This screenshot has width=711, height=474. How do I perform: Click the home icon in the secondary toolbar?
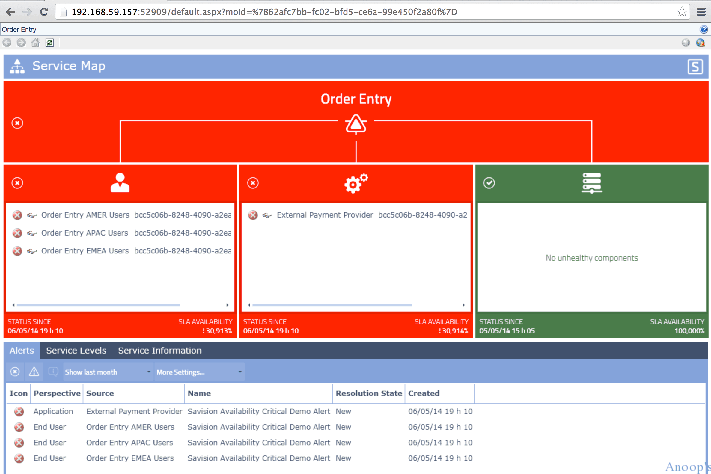(x=35, y=43)
